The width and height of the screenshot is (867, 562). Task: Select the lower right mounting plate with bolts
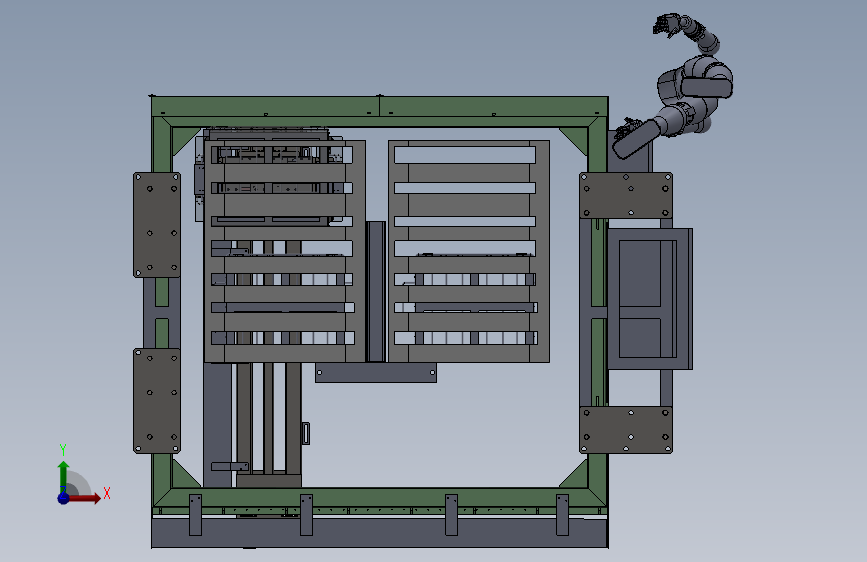tap(626, 430)
